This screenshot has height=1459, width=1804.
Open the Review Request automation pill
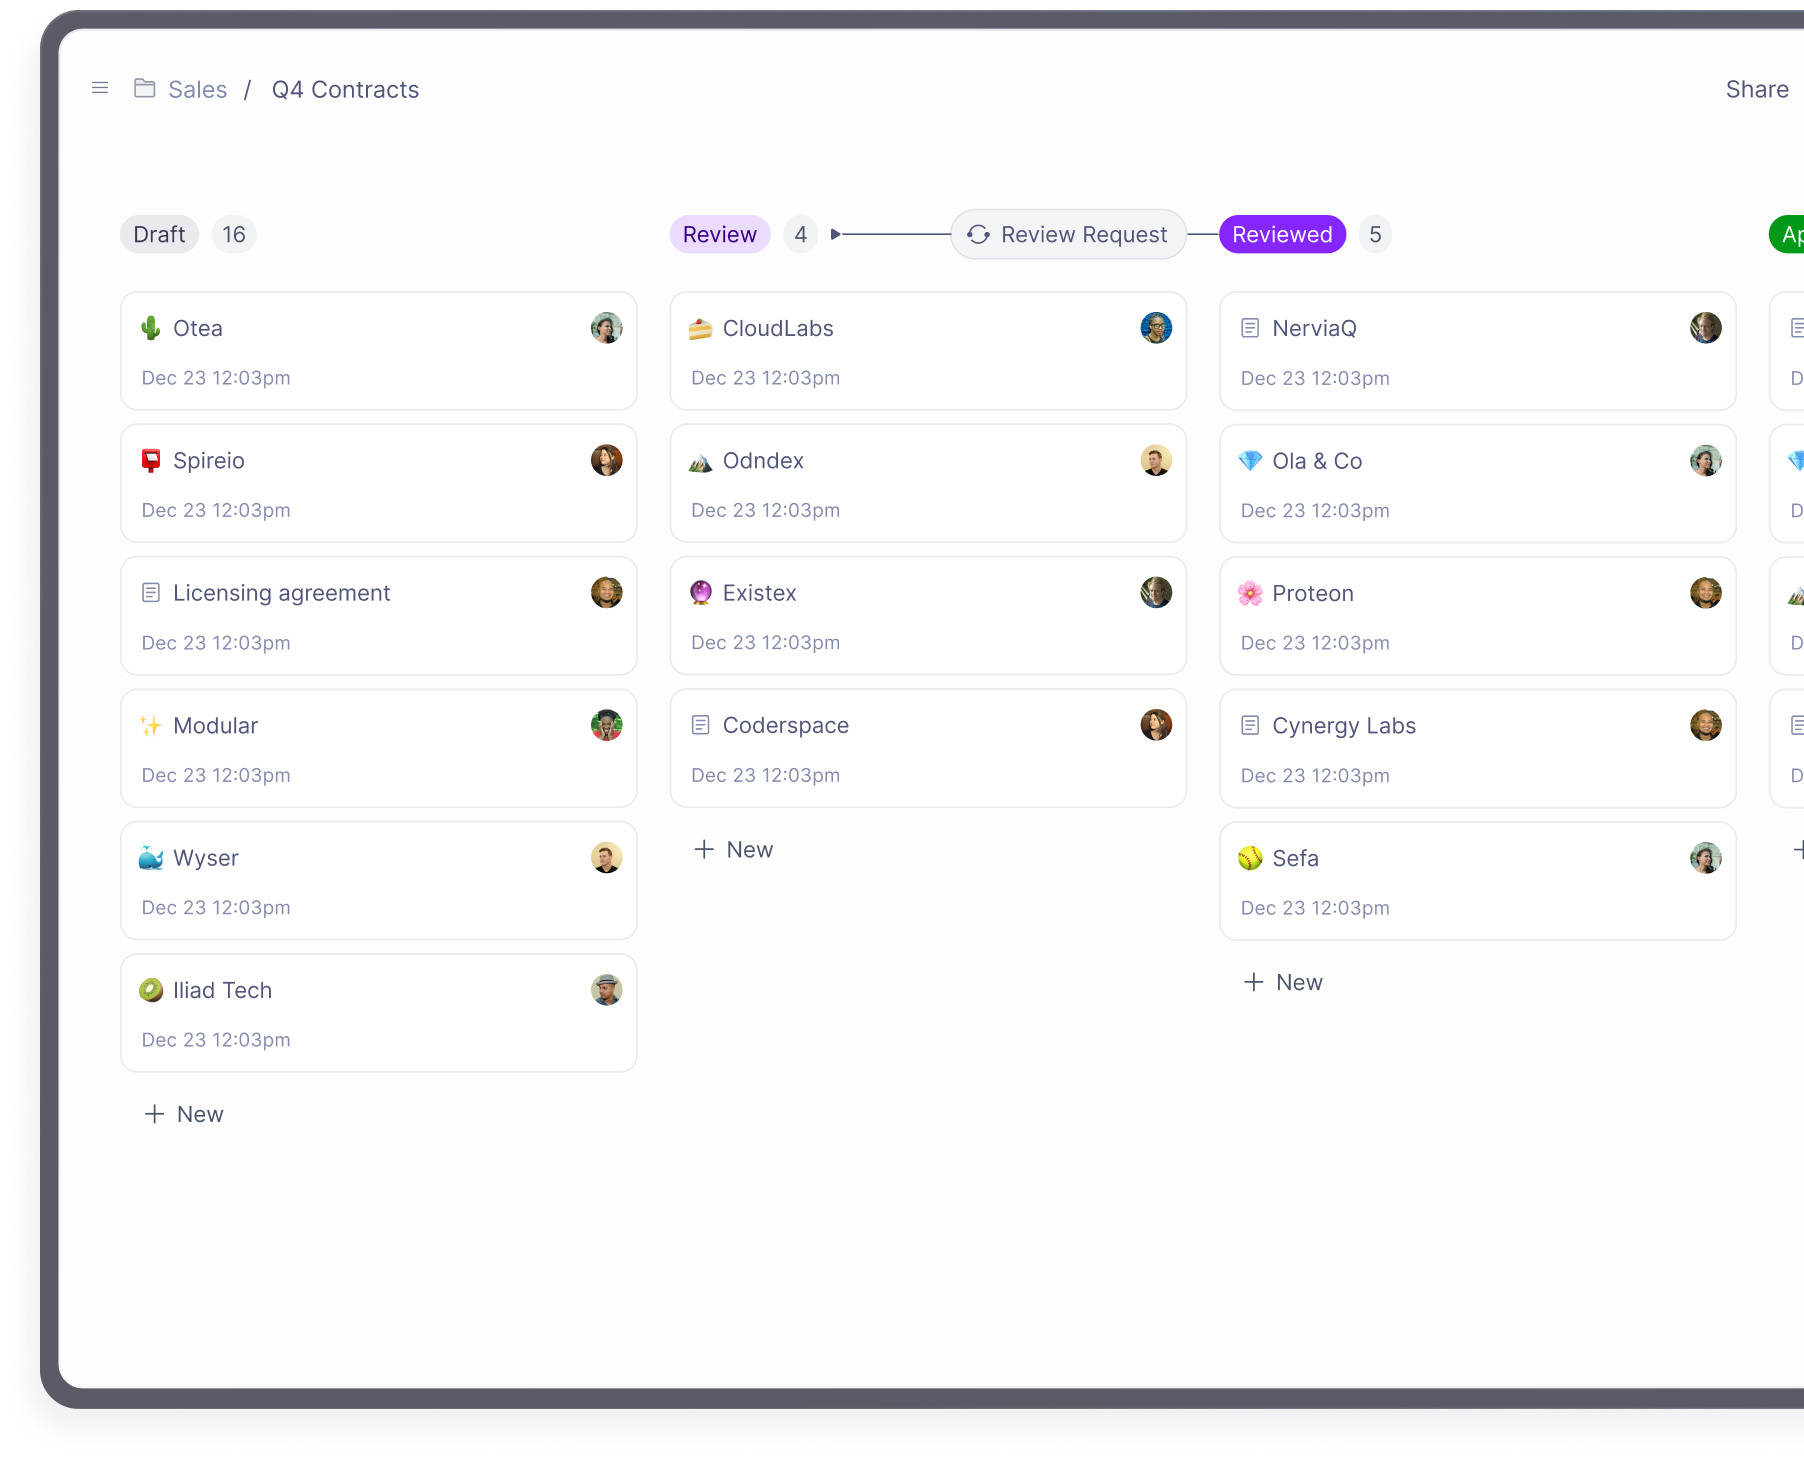(x=1068, y=234)
